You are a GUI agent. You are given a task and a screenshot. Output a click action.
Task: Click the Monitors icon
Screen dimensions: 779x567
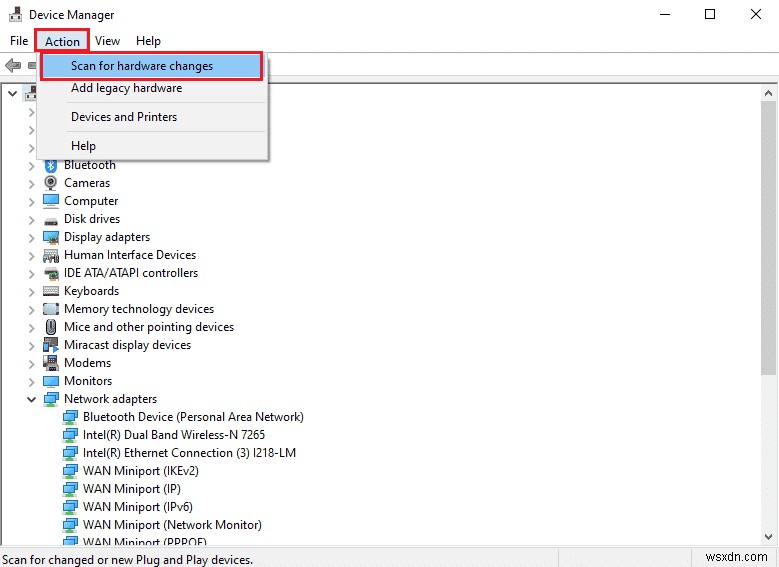tap(51, 381)
